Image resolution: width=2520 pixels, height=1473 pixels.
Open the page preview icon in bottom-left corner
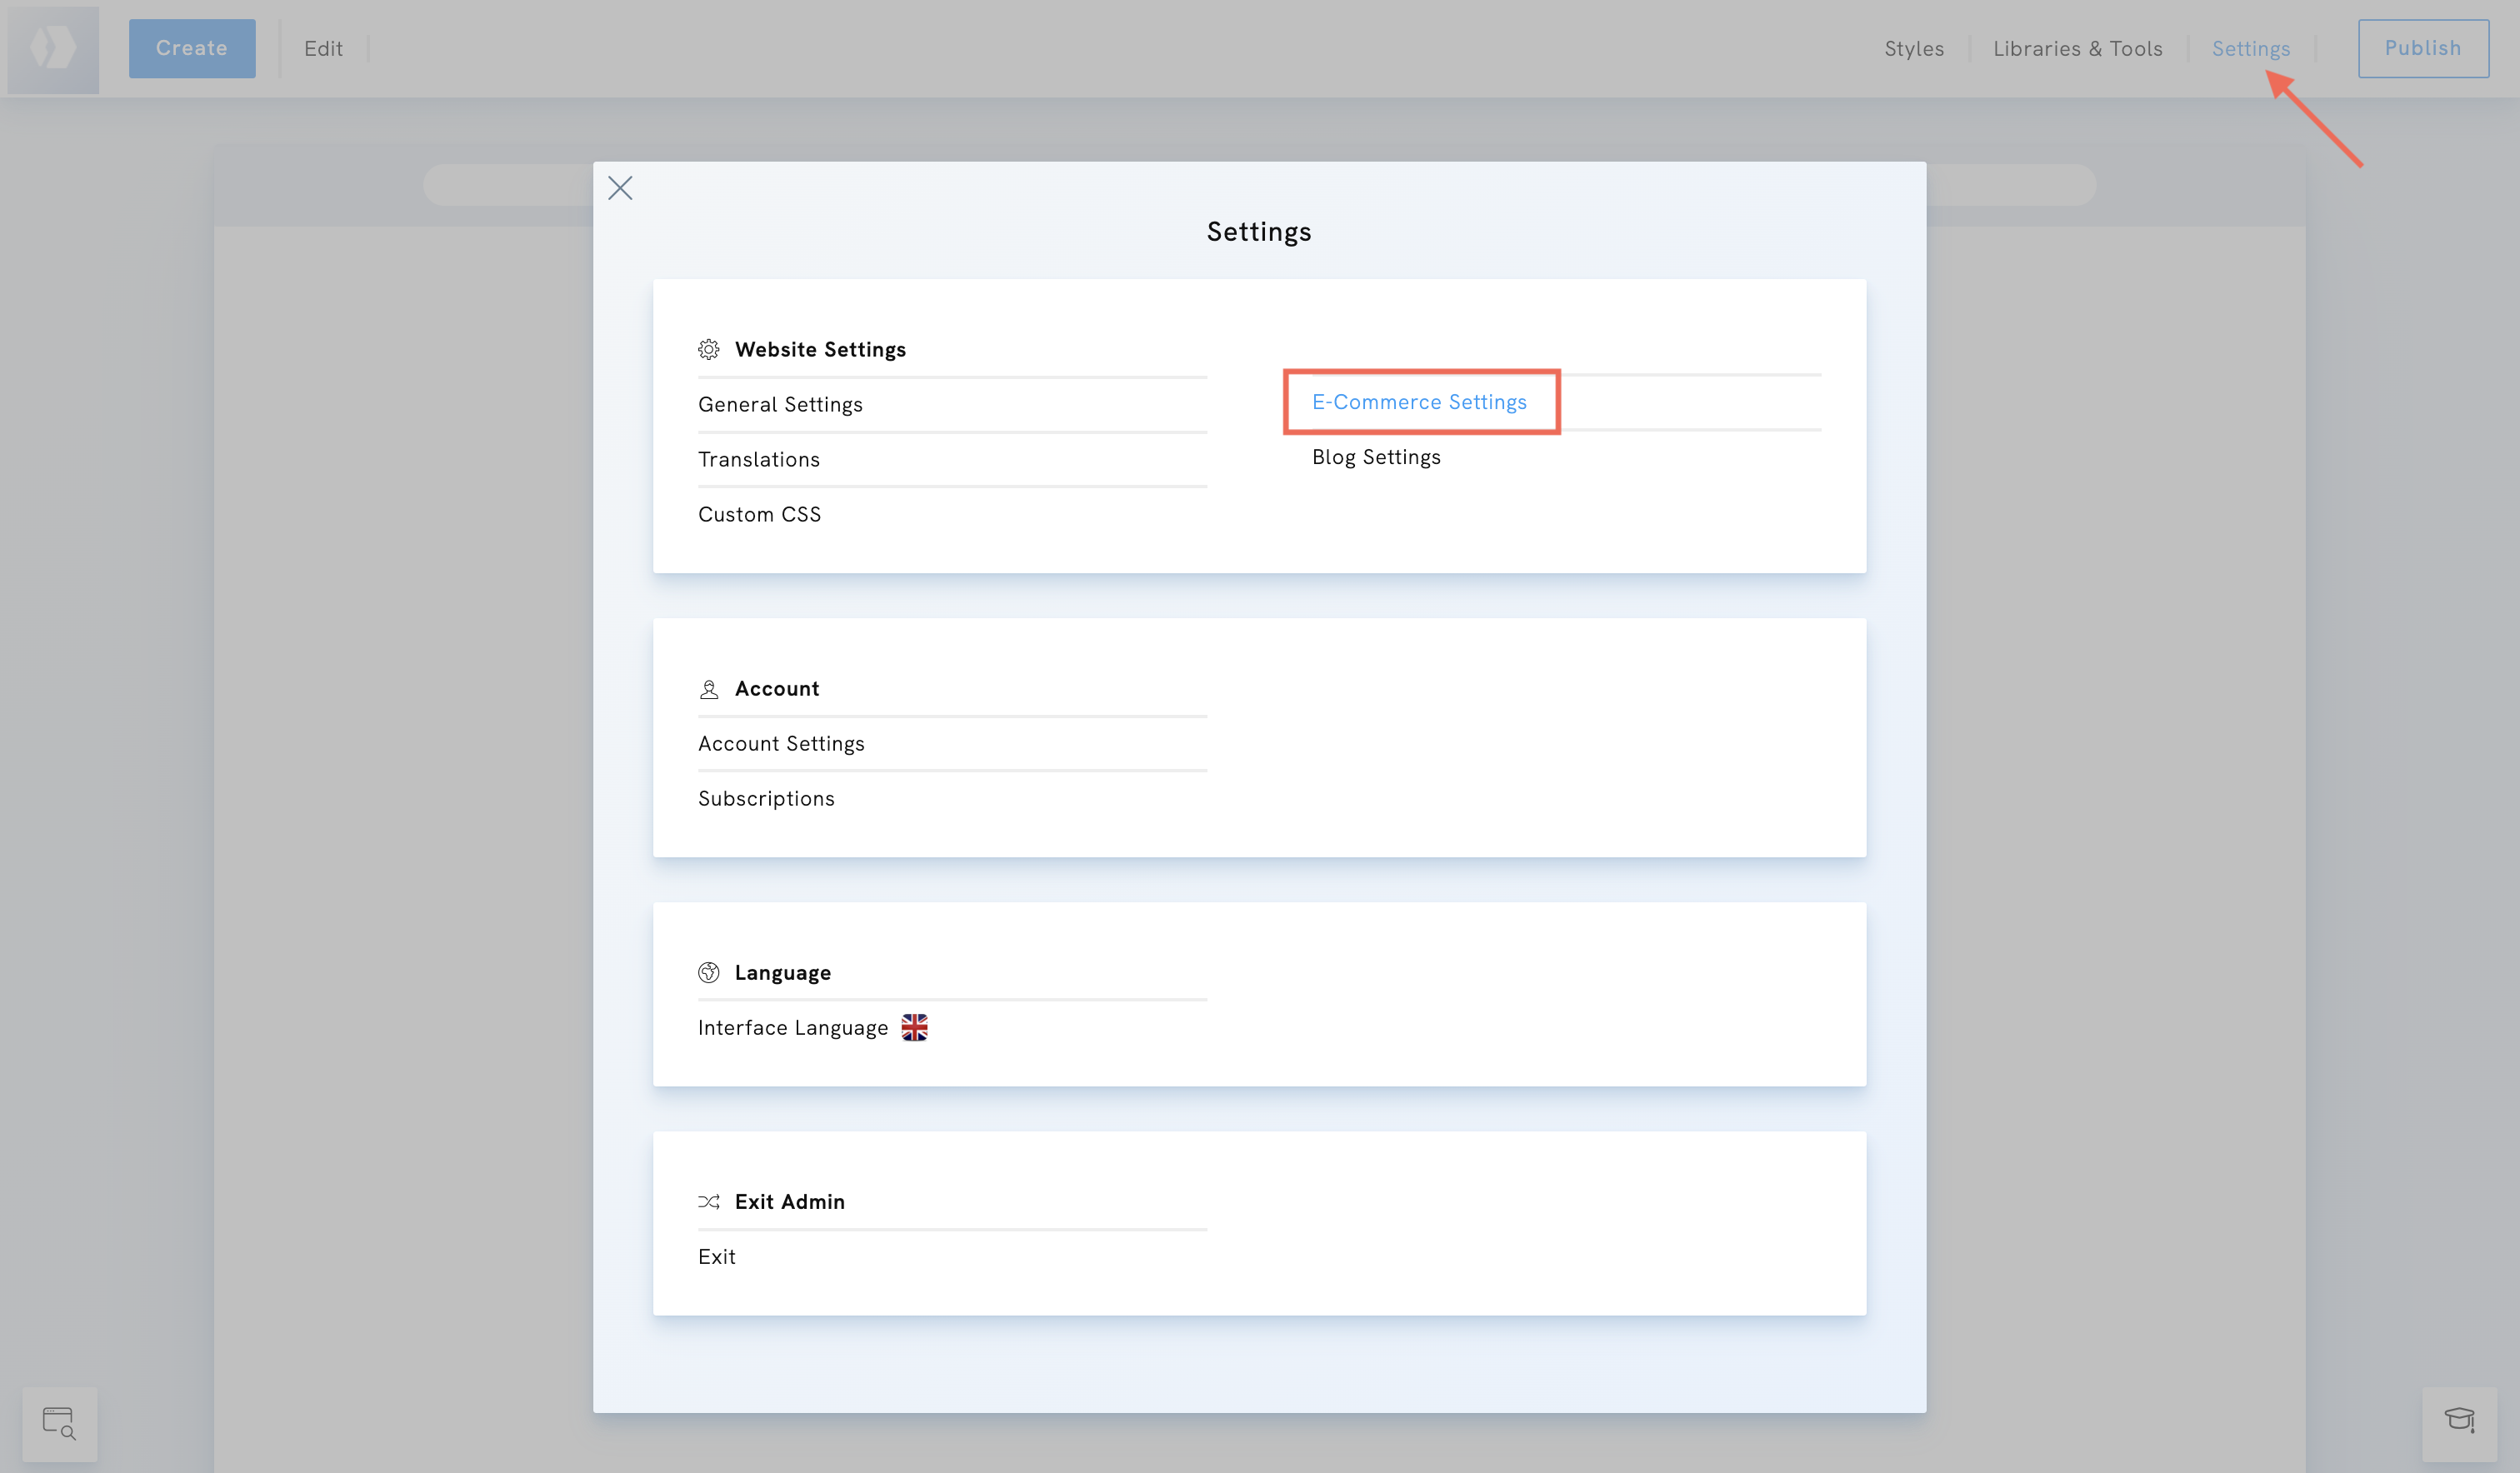click(x=59, y=1422)
